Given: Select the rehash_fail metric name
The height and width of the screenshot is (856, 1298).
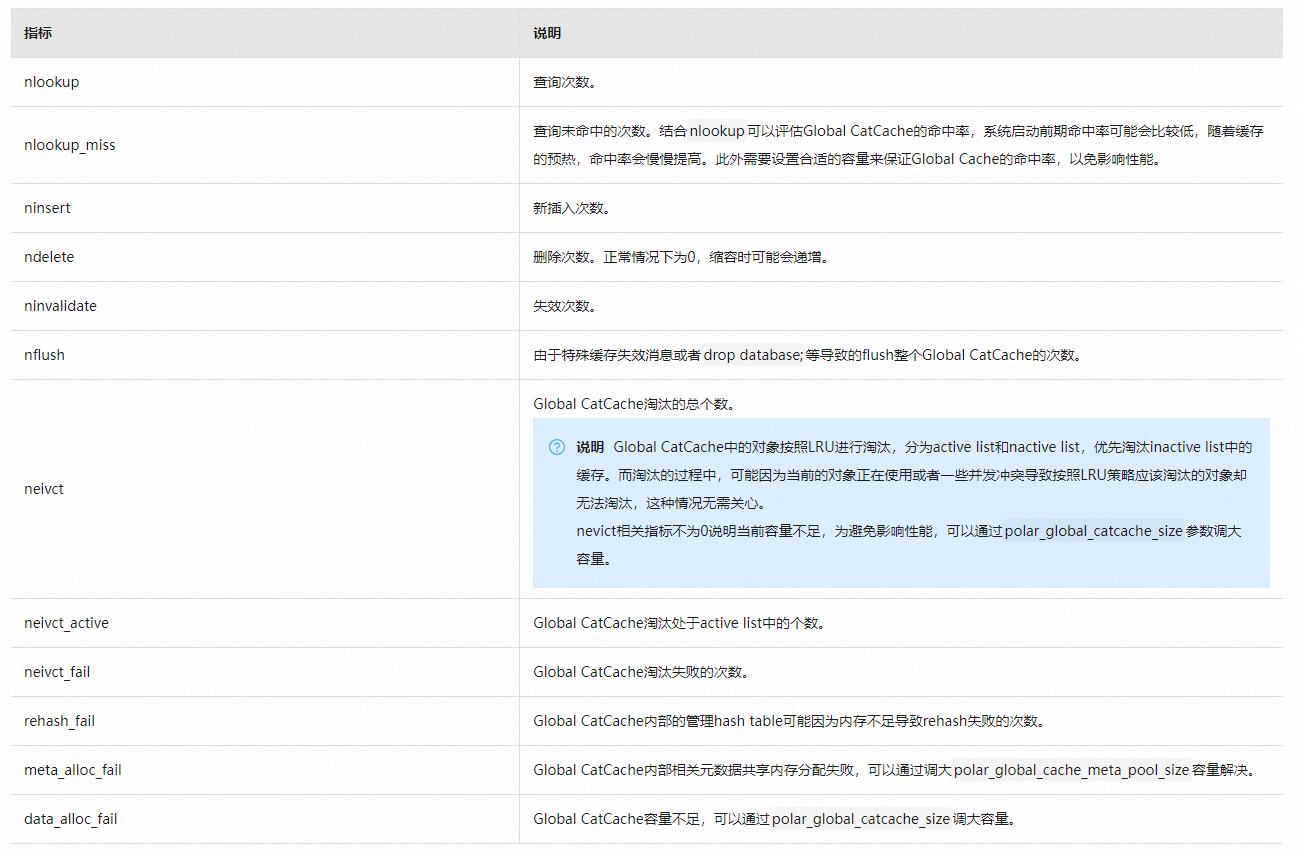Looking at the screenshot, I should [x=59, y=721].
